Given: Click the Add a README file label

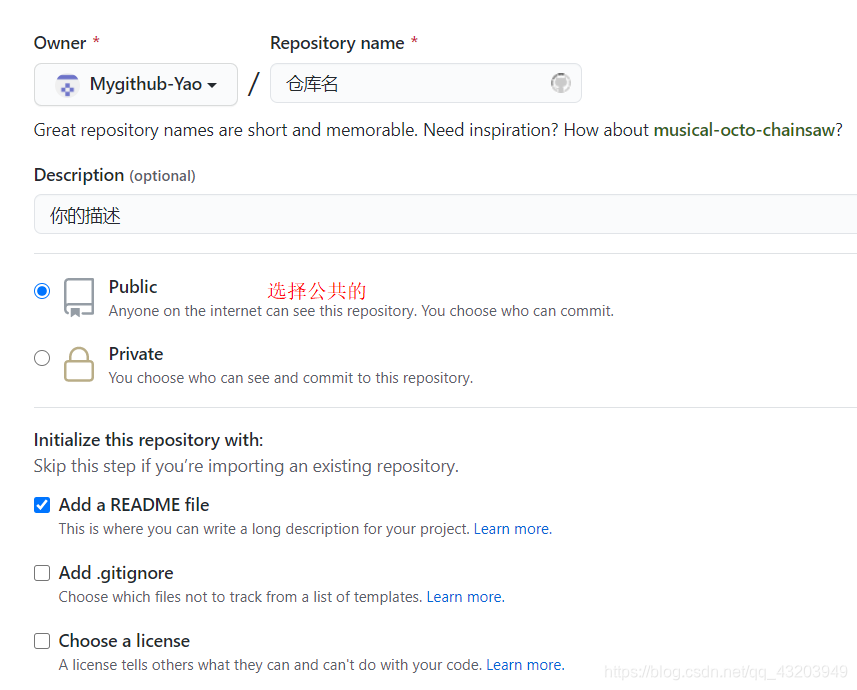Looking at the screenshot, I should (x=134, y=505).
